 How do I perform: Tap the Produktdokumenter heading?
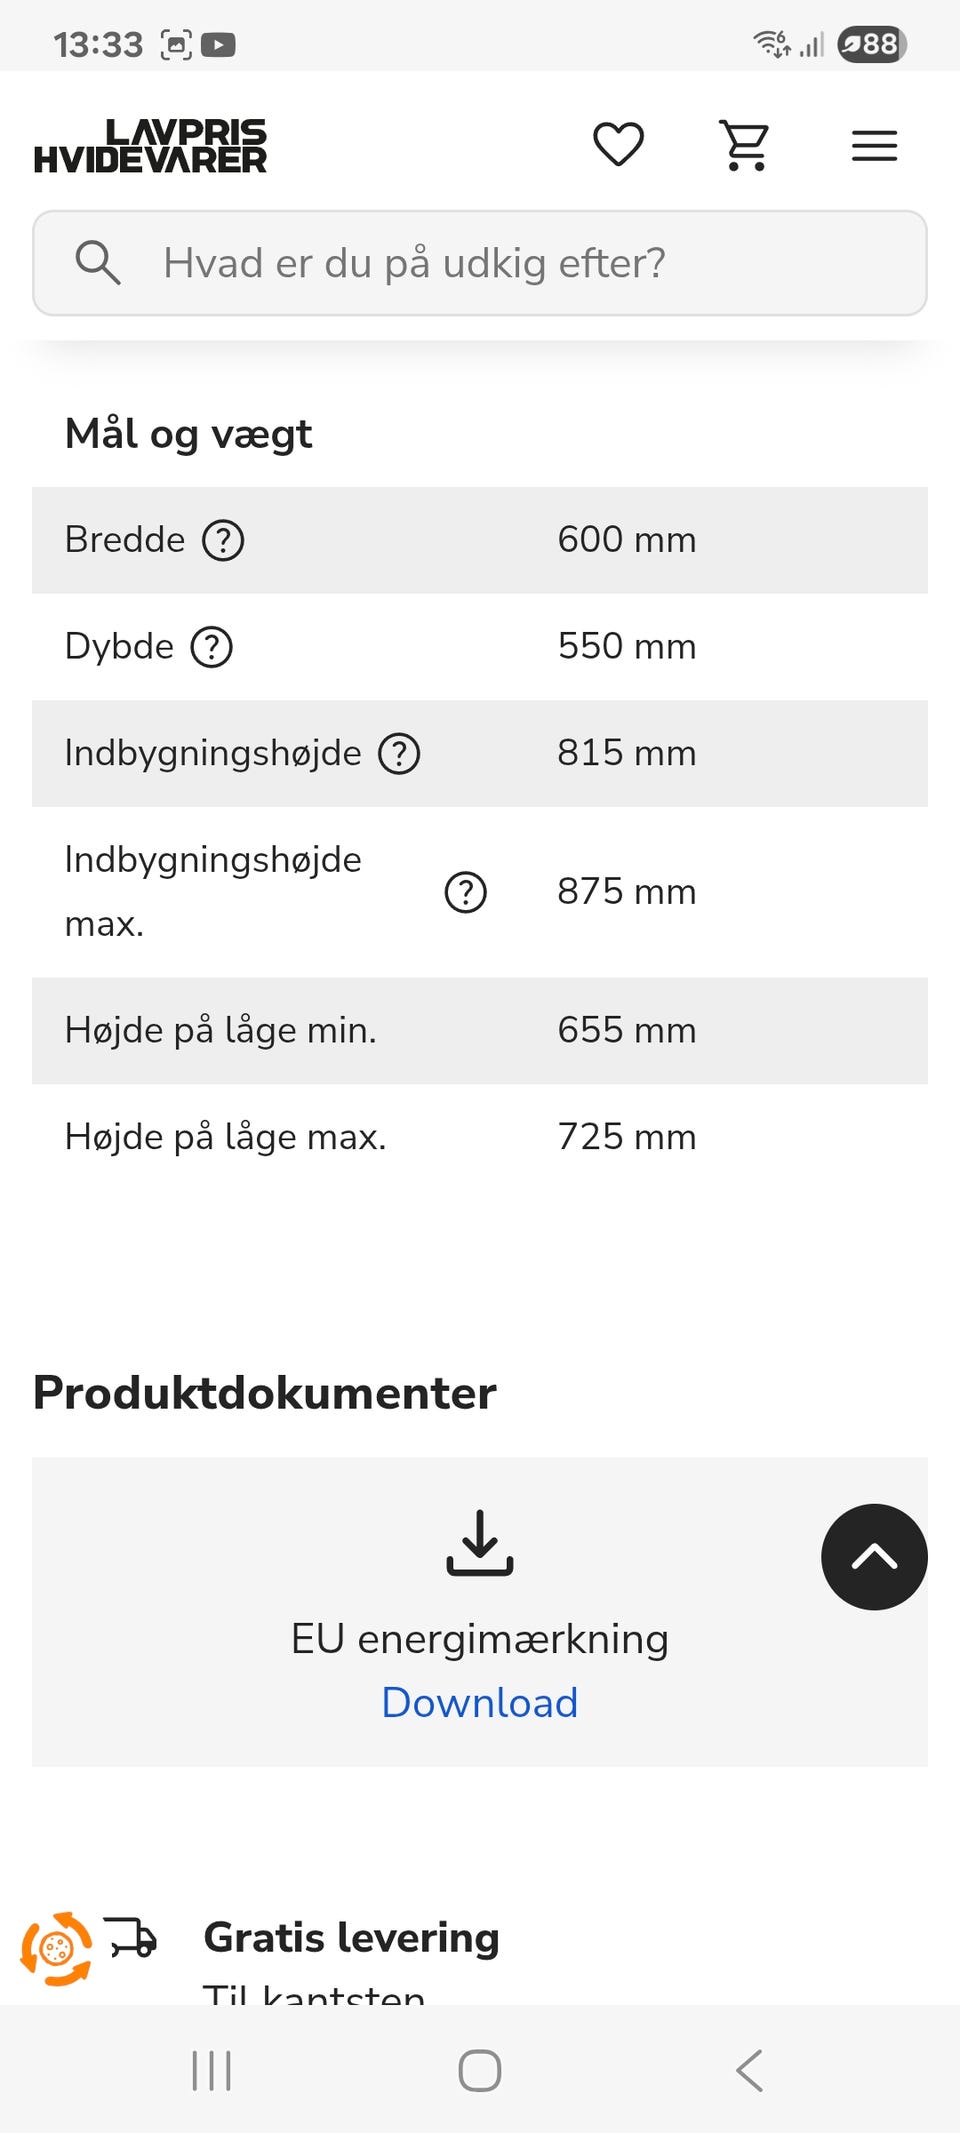tap(265, 1393)
